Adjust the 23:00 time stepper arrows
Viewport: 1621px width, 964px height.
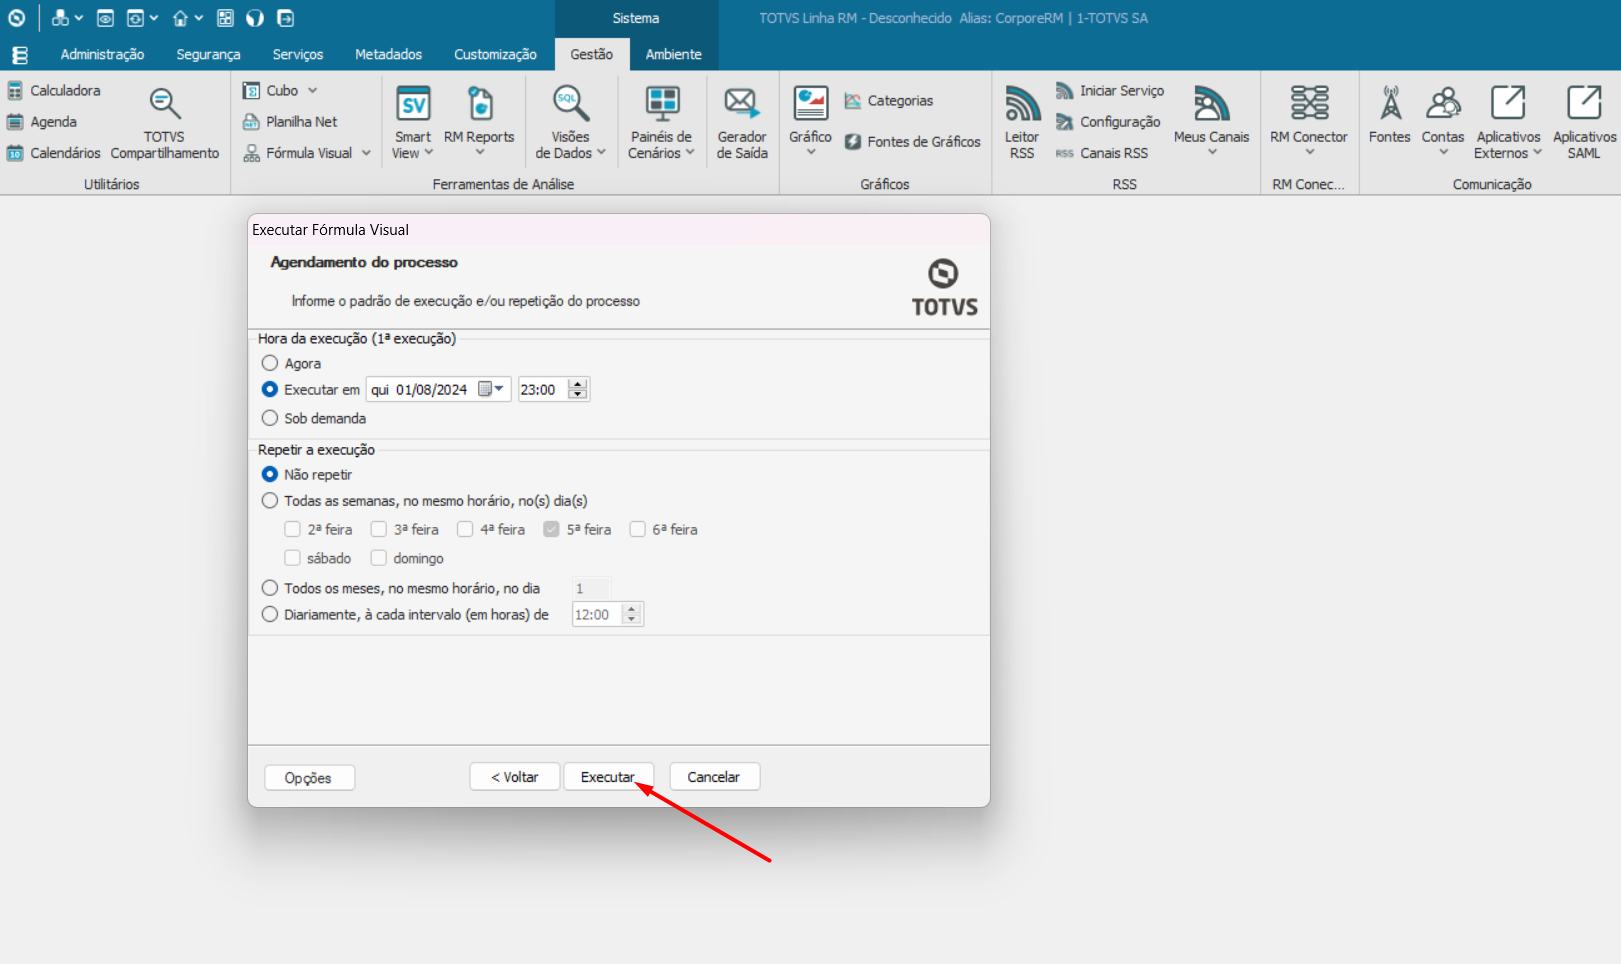(578, 389)
